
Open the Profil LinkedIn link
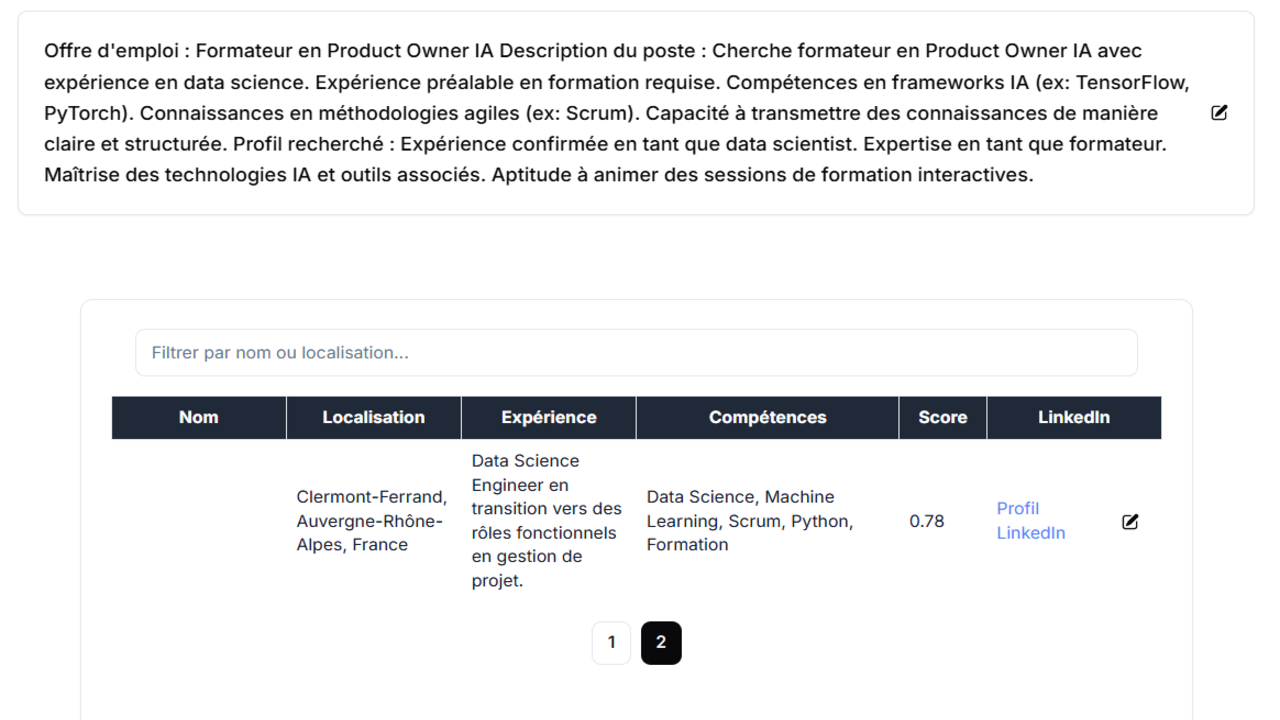tap(1031, 521)
